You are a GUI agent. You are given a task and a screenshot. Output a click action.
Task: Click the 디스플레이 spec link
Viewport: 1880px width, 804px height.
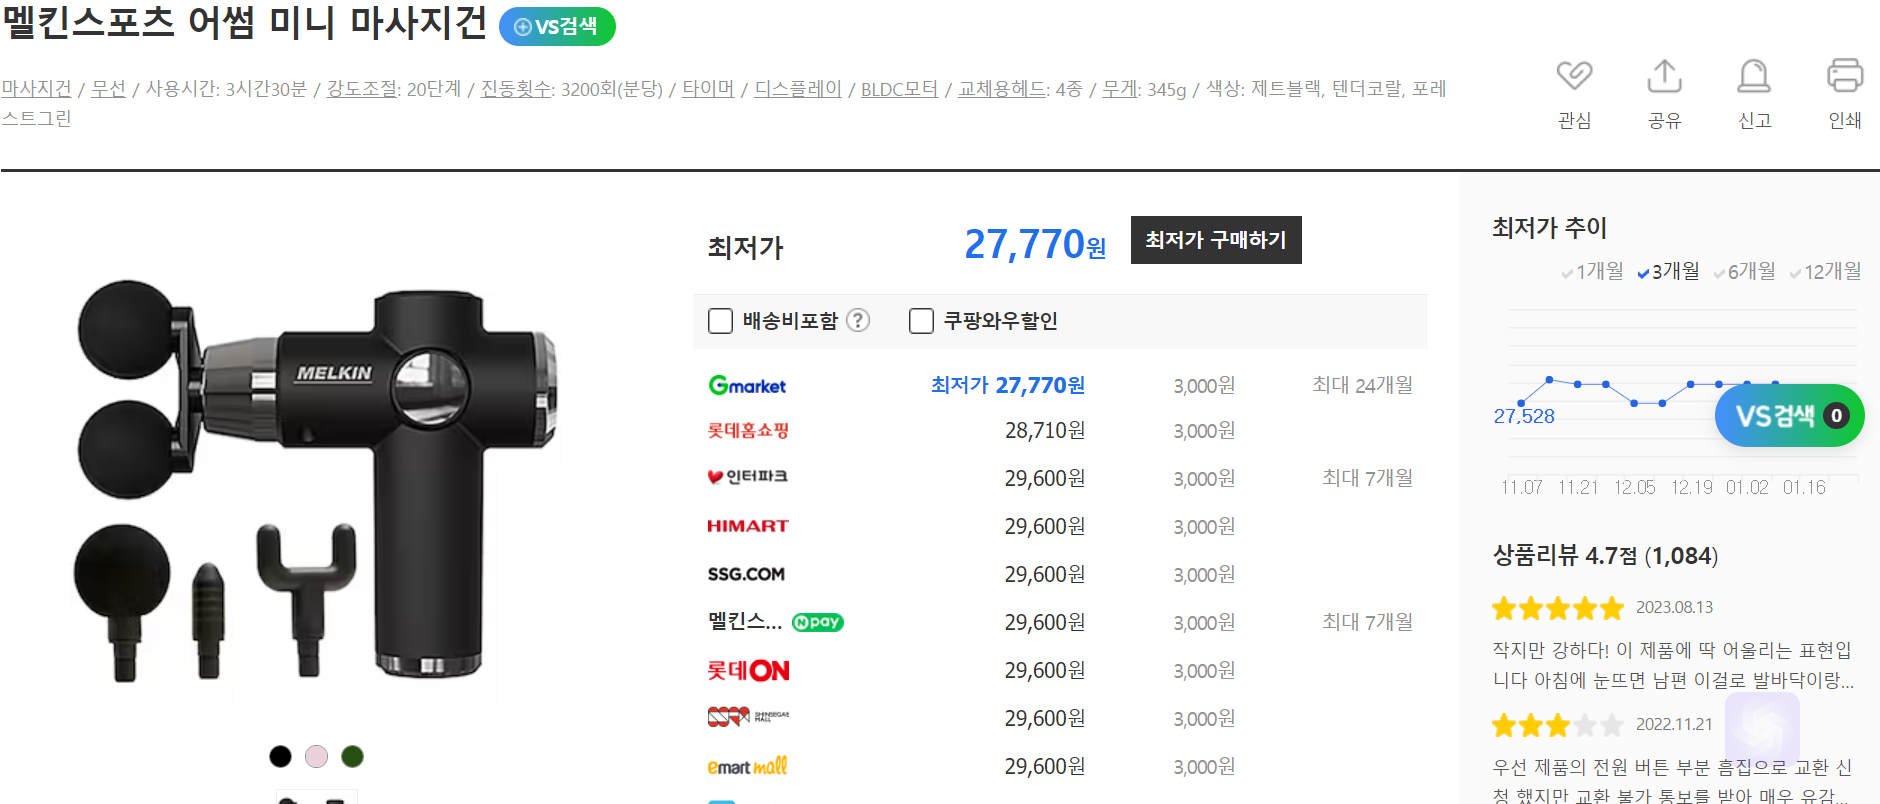click(798, 89)
